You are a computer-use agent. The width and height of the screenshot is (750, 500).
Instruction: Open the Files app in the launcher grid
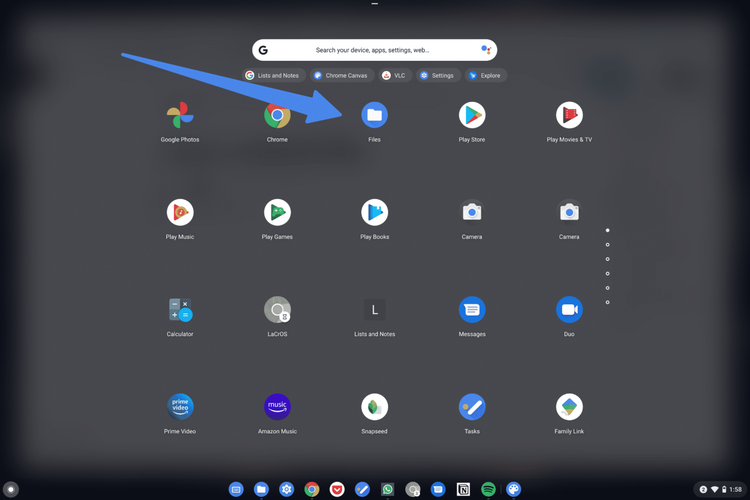[375, 115]
